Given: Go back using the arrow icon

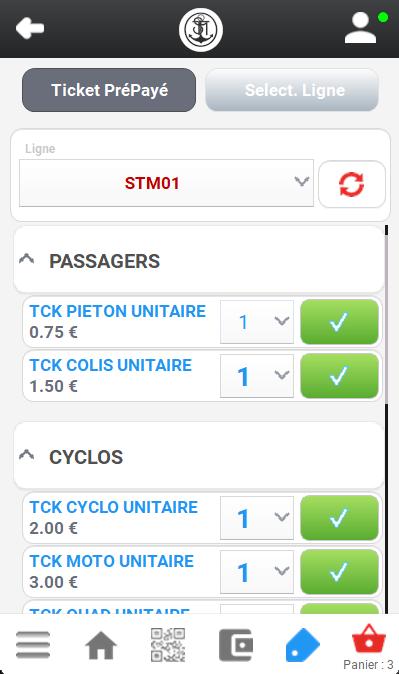Looking at the screenshot, I should coord(30,28).
